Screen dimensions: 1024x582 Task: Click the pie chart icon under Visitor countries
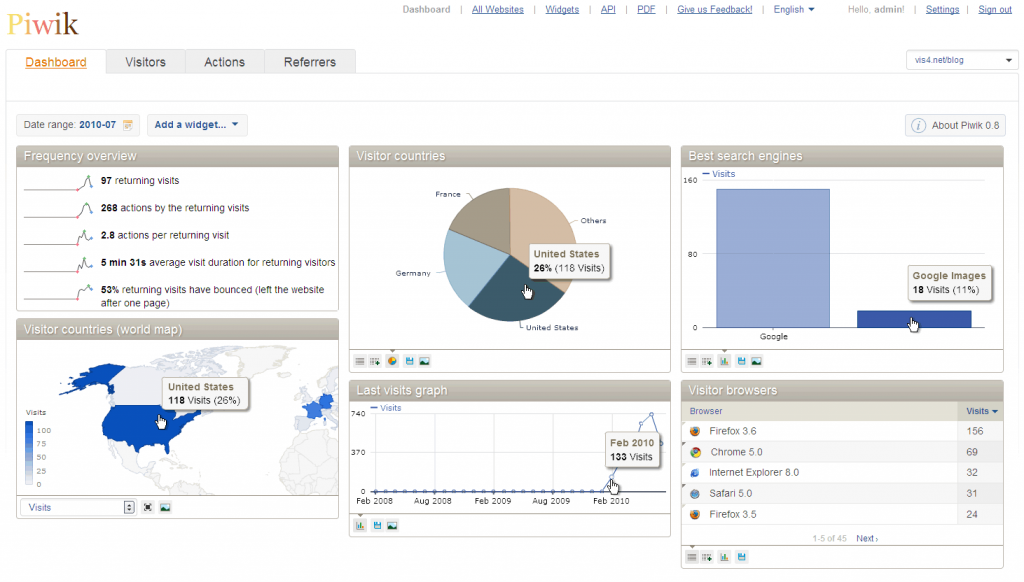(391, 361)
